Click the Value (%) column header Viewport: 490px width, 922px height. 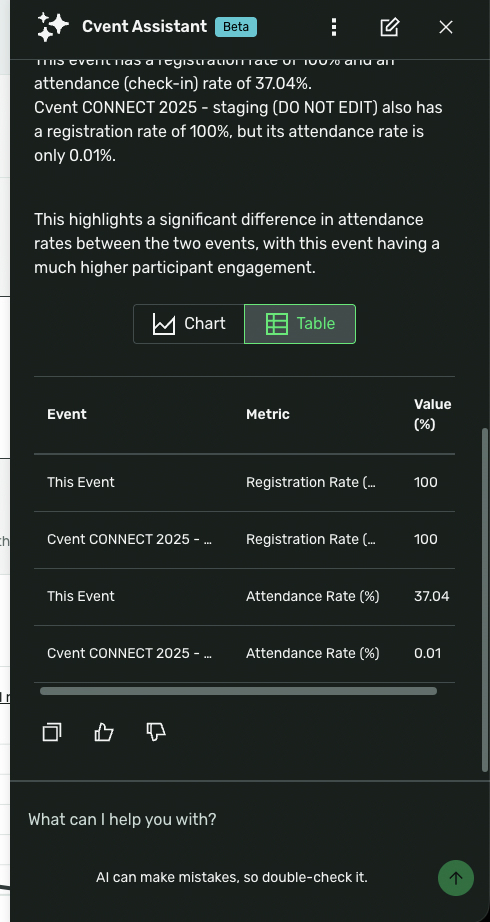[432, 415]
